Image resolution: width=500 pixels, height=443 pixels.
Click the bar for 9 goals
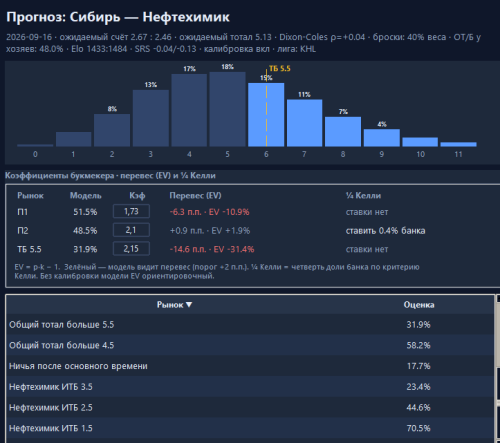[x=382, y=138]
